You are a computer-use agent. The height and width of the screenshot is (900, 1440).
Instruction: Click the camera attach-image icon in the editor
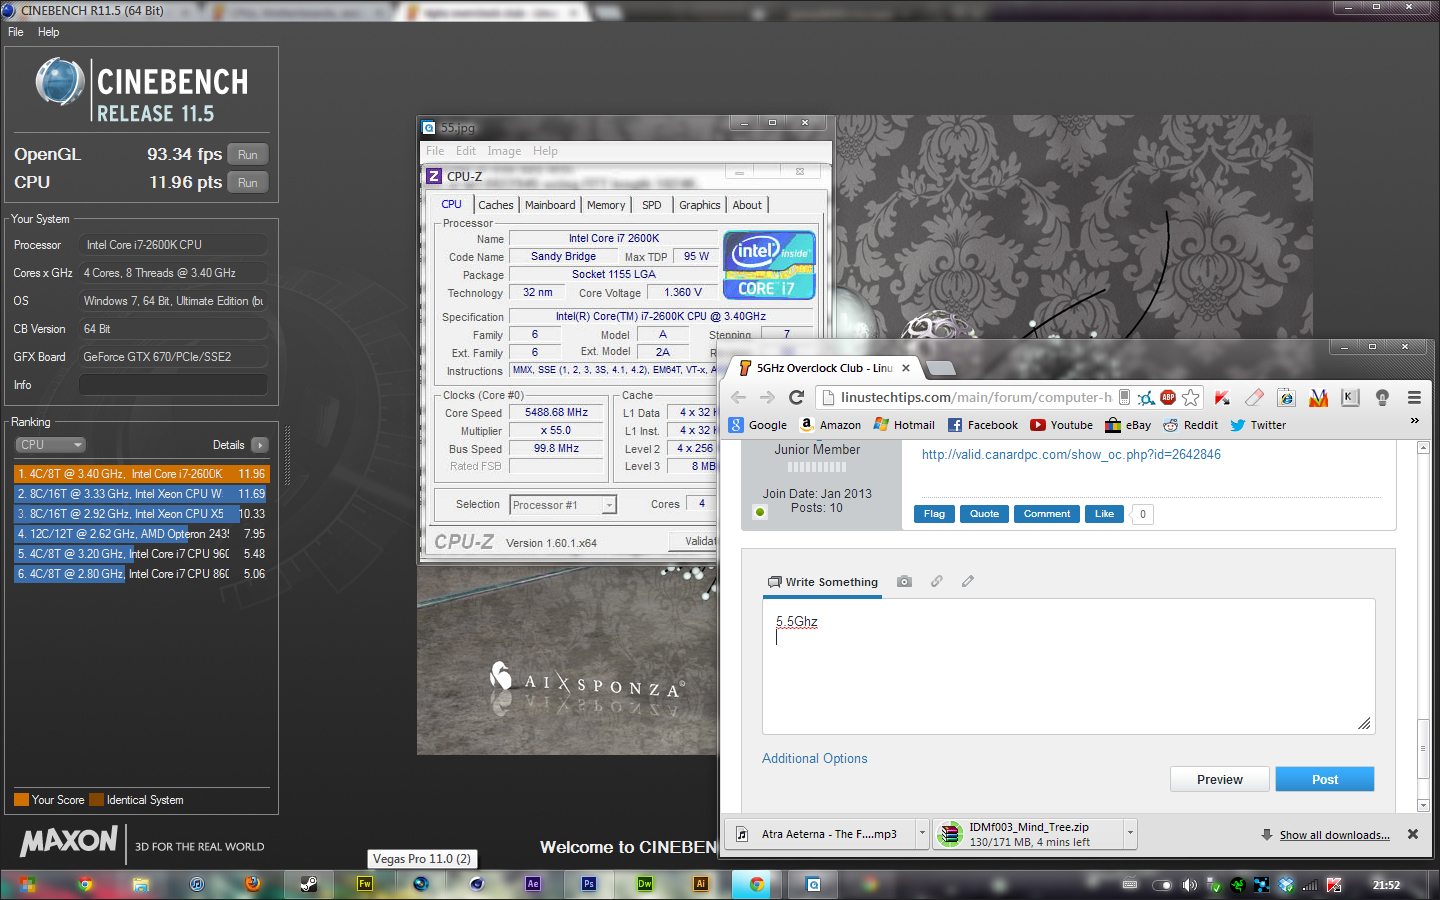point(904,581)
